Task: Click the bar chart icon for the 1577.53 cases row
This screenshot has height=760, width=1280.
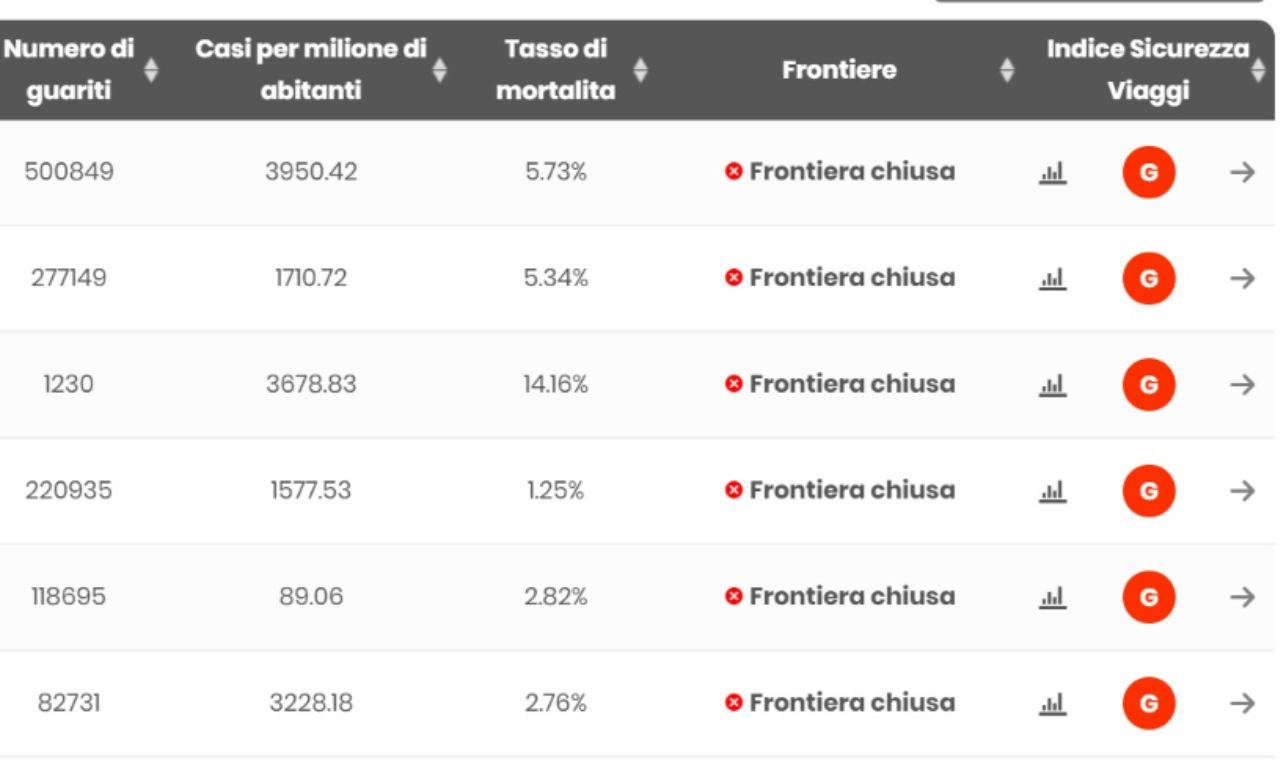Action: 1052,491
